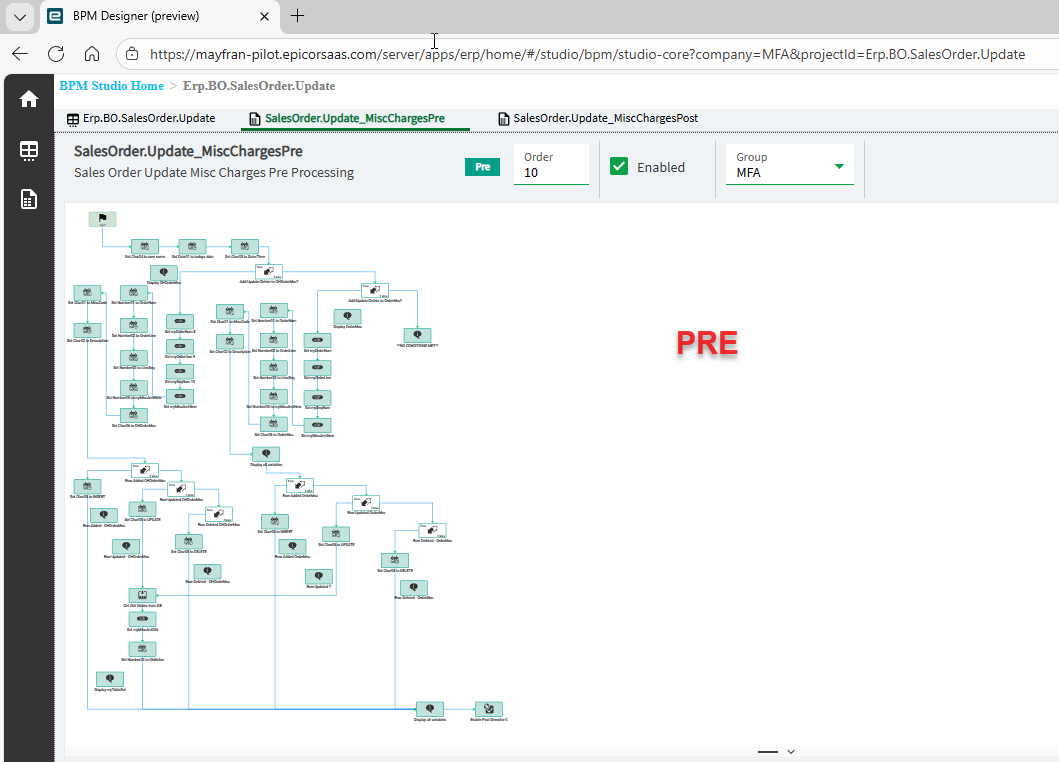Select the 'Row Deleted OHOrderMsc' condition node
This screenshot has height=762, width=1059.
(219, 514)
